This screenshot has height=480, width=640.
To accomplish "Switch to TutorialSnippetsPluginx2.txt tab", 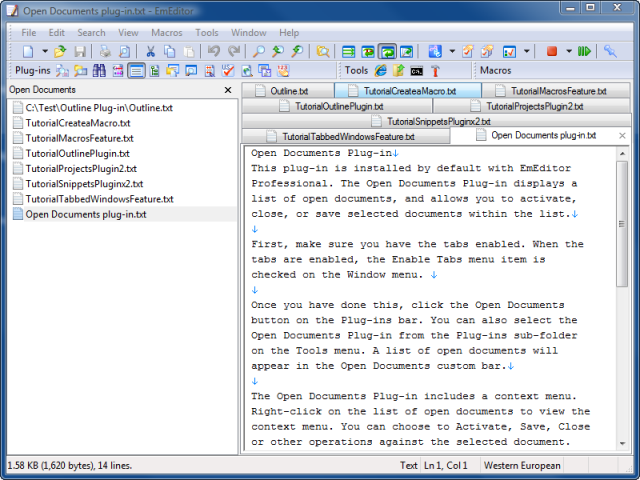I will [436, 121].
